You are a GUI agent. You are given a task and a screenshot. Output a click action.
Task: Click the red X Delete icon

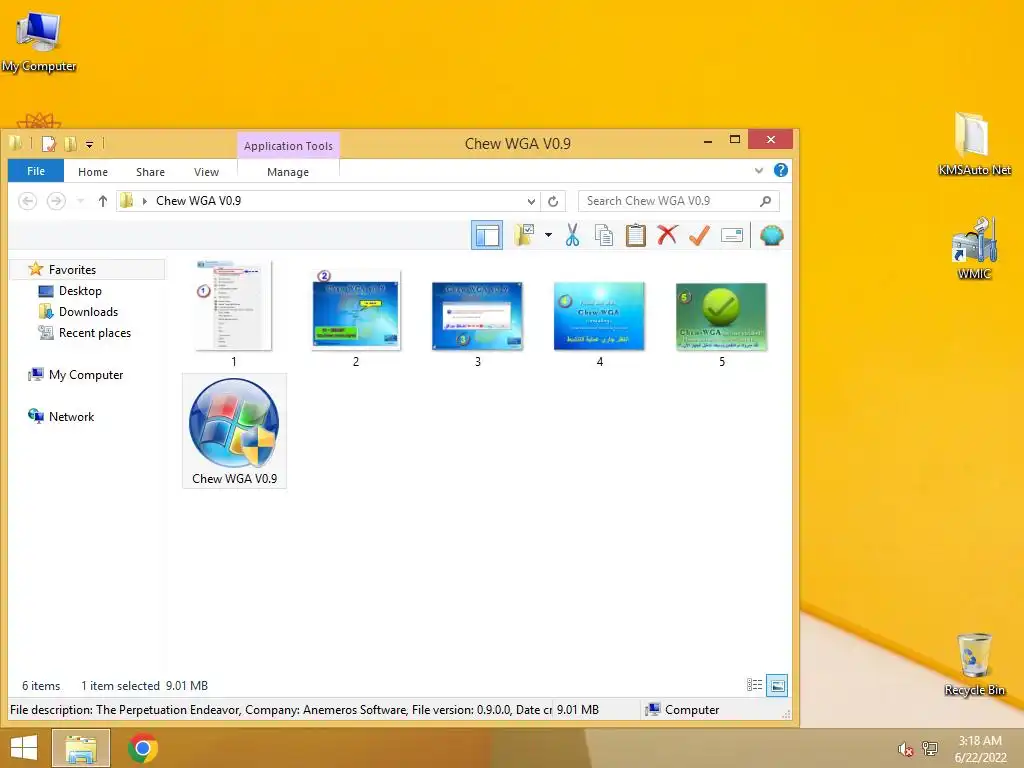(667, 235)
